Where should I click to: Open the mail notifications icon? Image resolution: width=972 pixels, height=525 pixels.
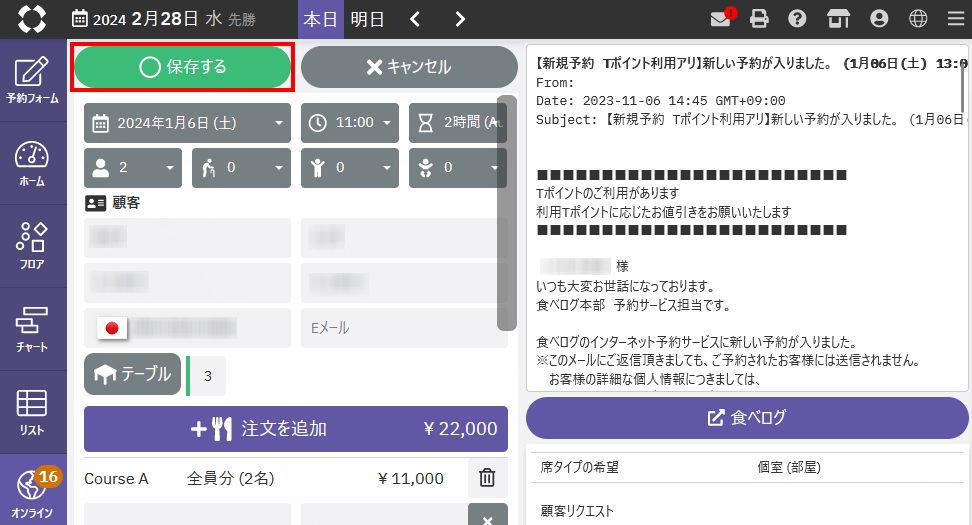720,19
